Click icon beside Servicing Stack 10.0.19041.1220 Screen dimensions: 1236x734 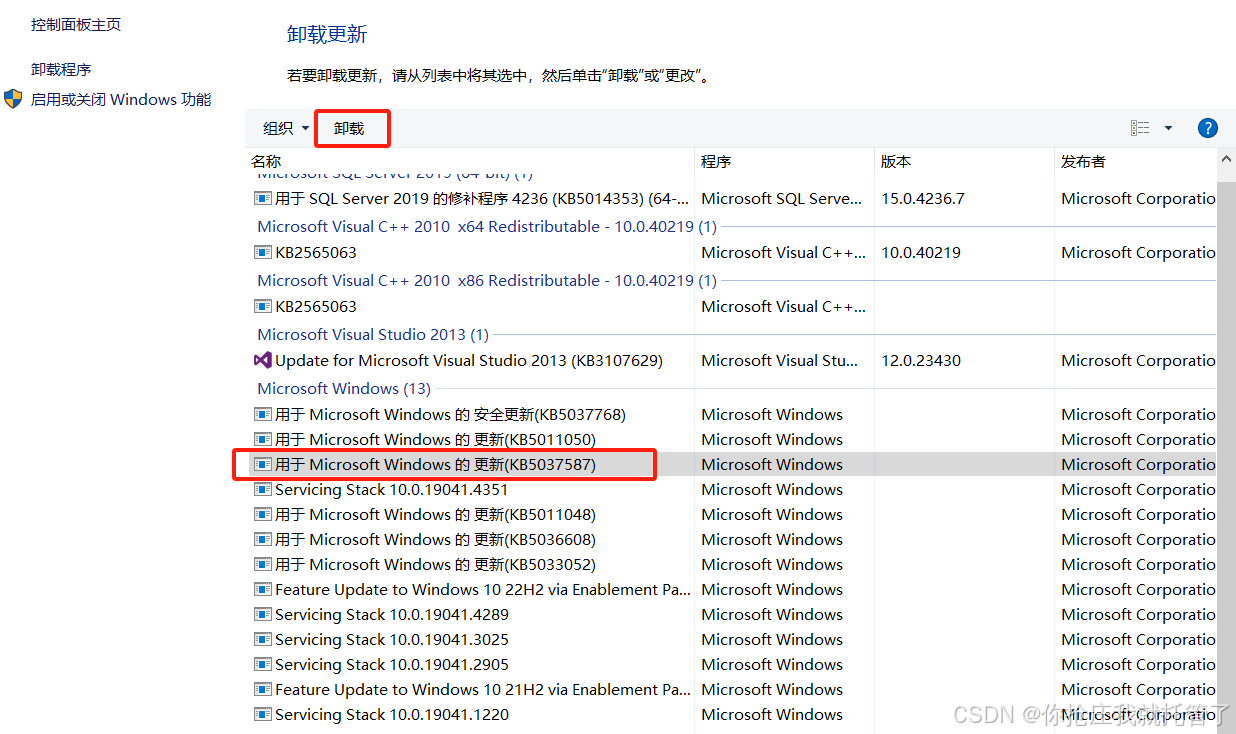tap(263, 714)
